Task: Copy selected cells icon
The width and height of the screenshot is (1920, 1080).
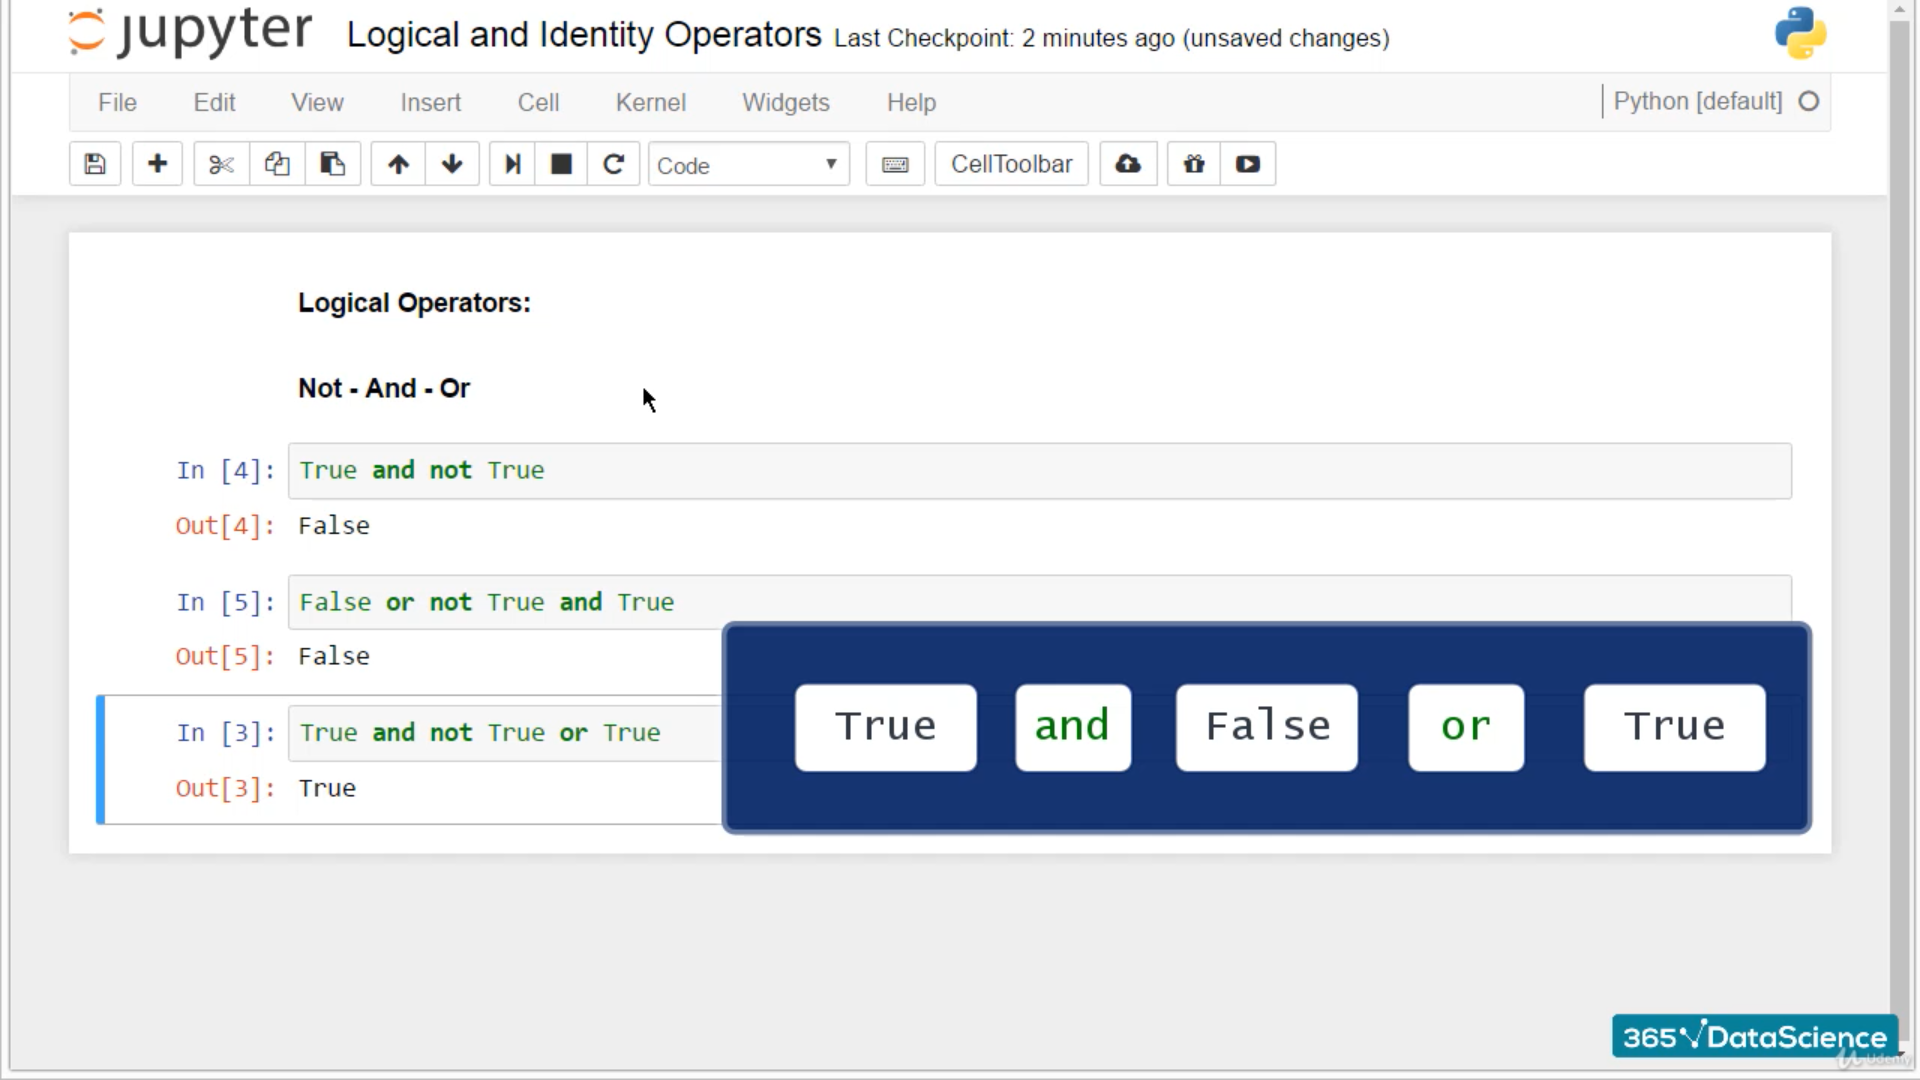Action: [x=277, y=164]
